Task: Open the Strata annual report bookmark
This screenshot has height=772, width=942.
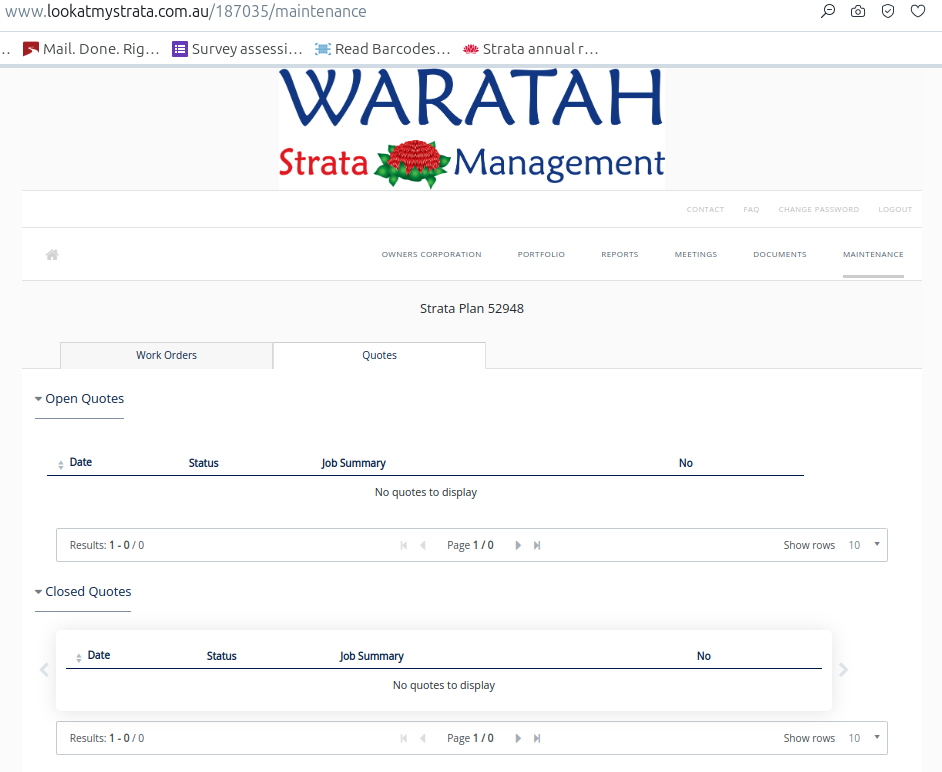Action: (531, 49)
